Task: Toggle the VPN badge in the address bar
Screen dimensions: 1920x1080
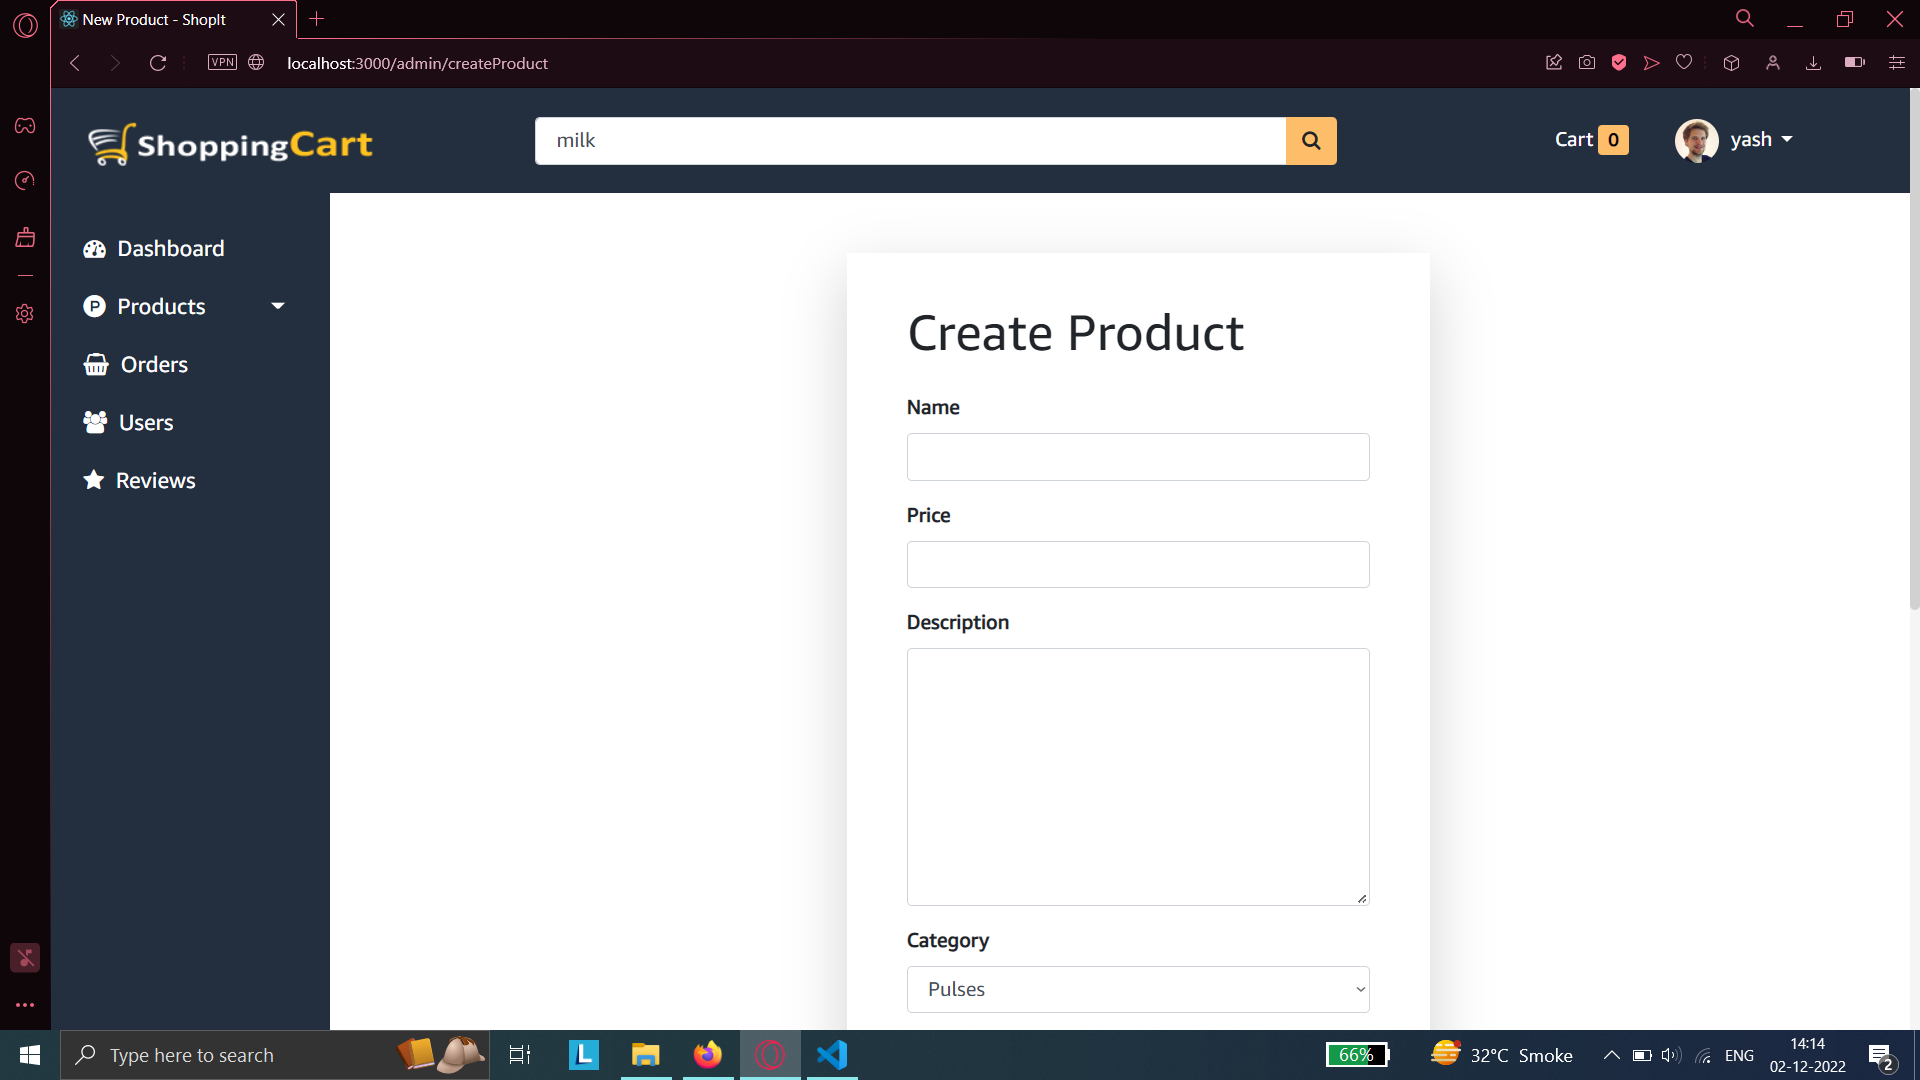Action: pos(221,61)
